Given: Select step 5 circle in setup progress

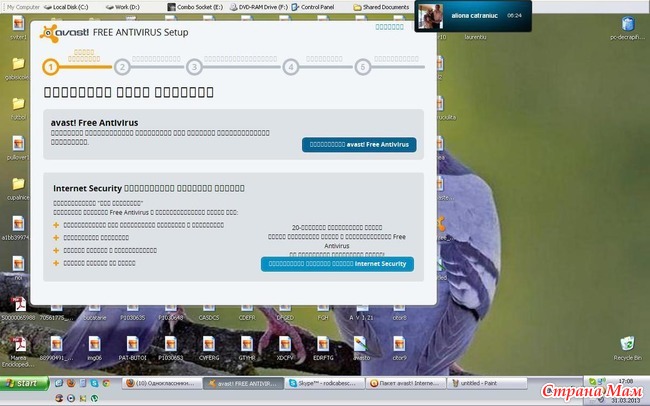Looking at the screenshot, I should pos(363,67).
